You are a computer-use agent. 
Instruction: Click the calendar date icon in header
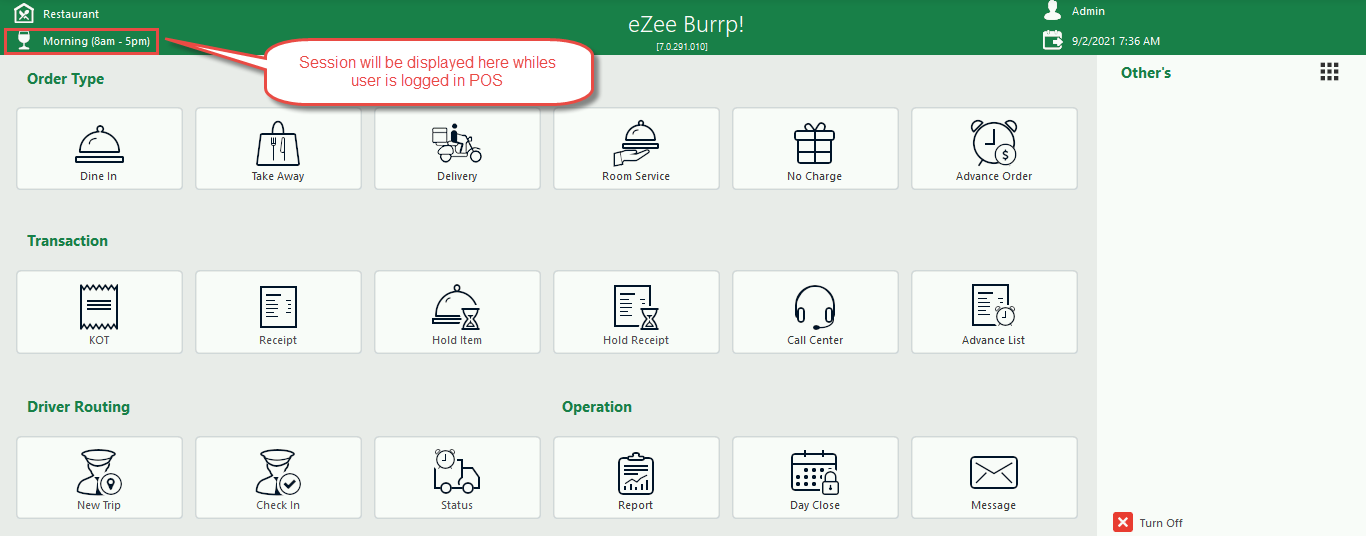(1052, 40)
